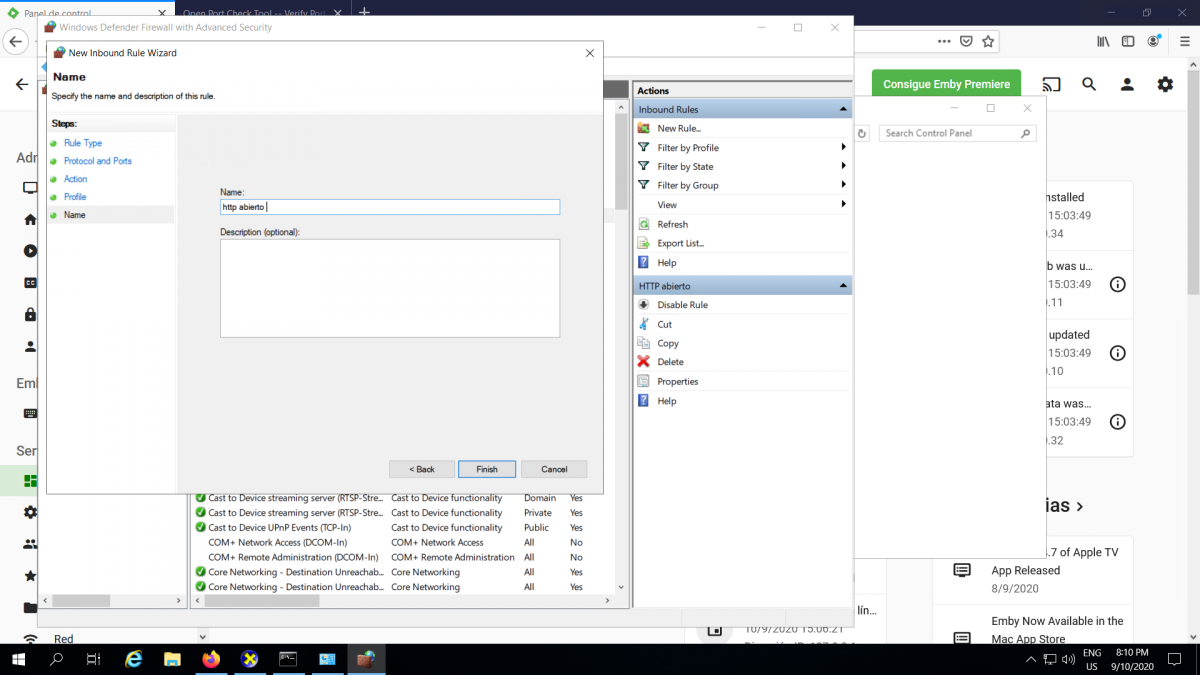Click the Export List icon
Screen dimensions: 1200x675
[644, 243]
